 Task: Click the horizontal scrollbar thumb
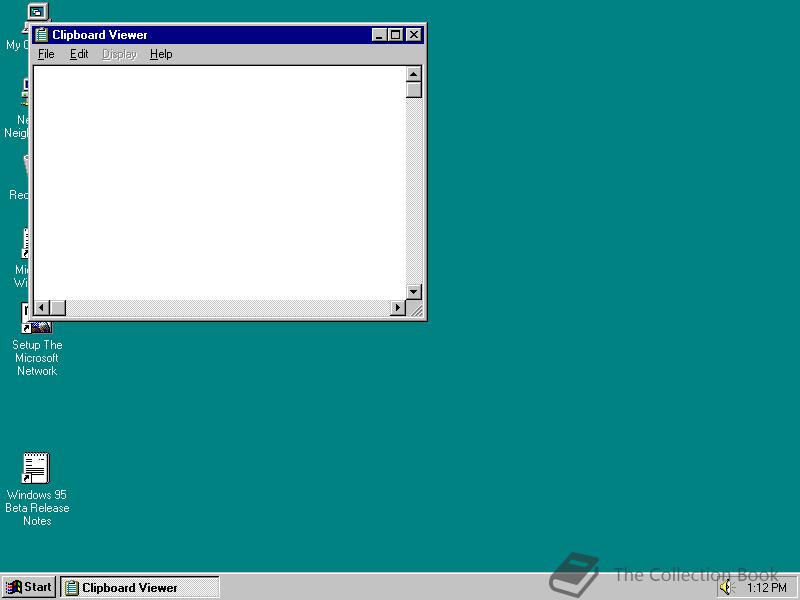pos(58,308)
